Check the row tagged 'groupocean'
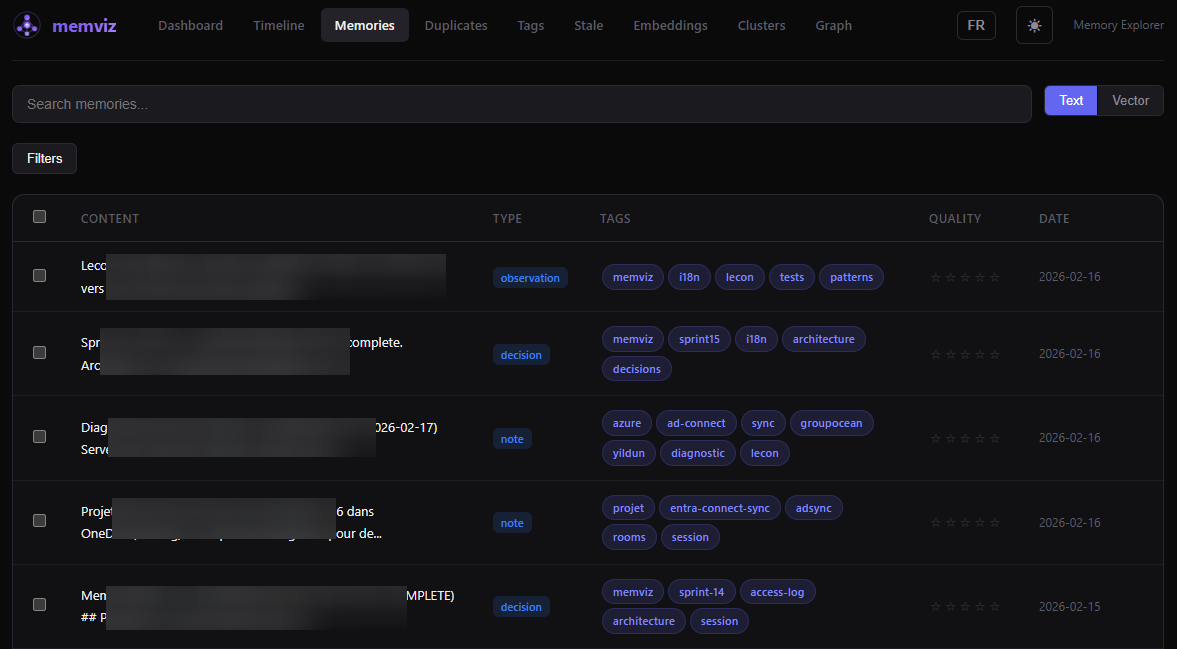The width and height of the screenshot is (1177, 649). coord(40,437)
